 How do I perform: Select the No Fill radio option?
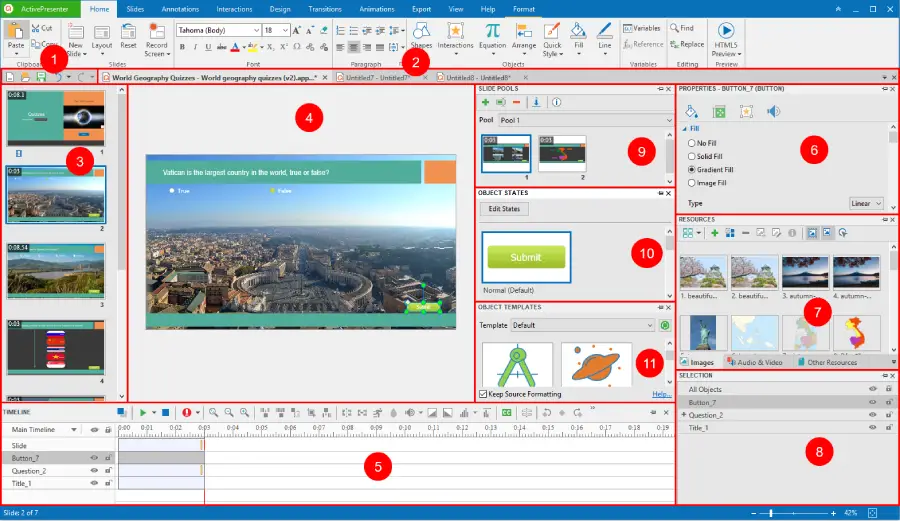[x=692, y=143]
